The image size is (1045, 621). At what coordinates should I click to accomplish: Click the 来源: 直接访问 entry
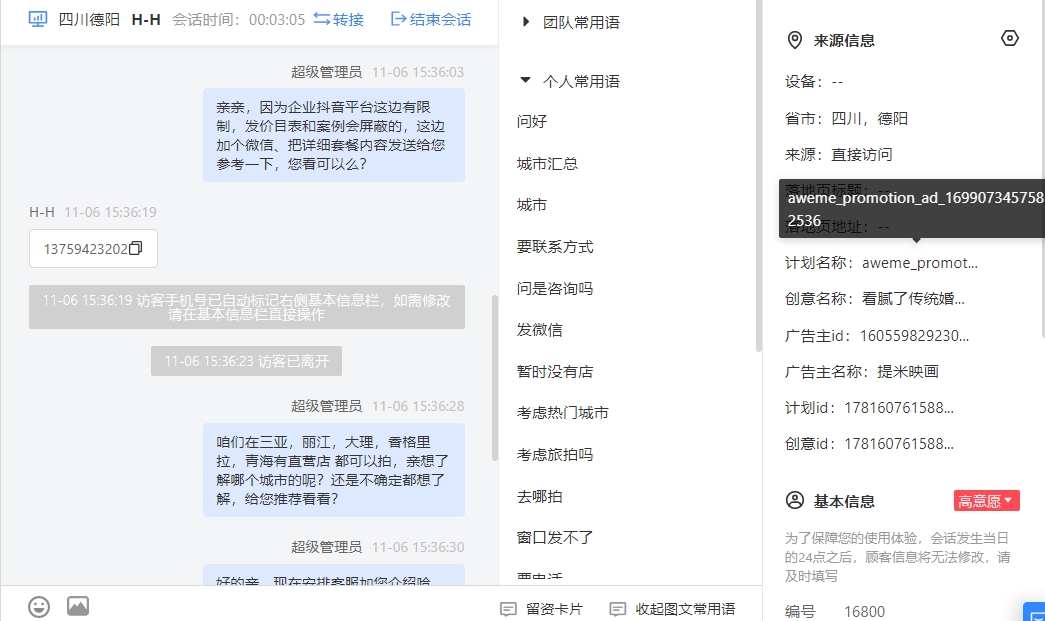(838, 155)
